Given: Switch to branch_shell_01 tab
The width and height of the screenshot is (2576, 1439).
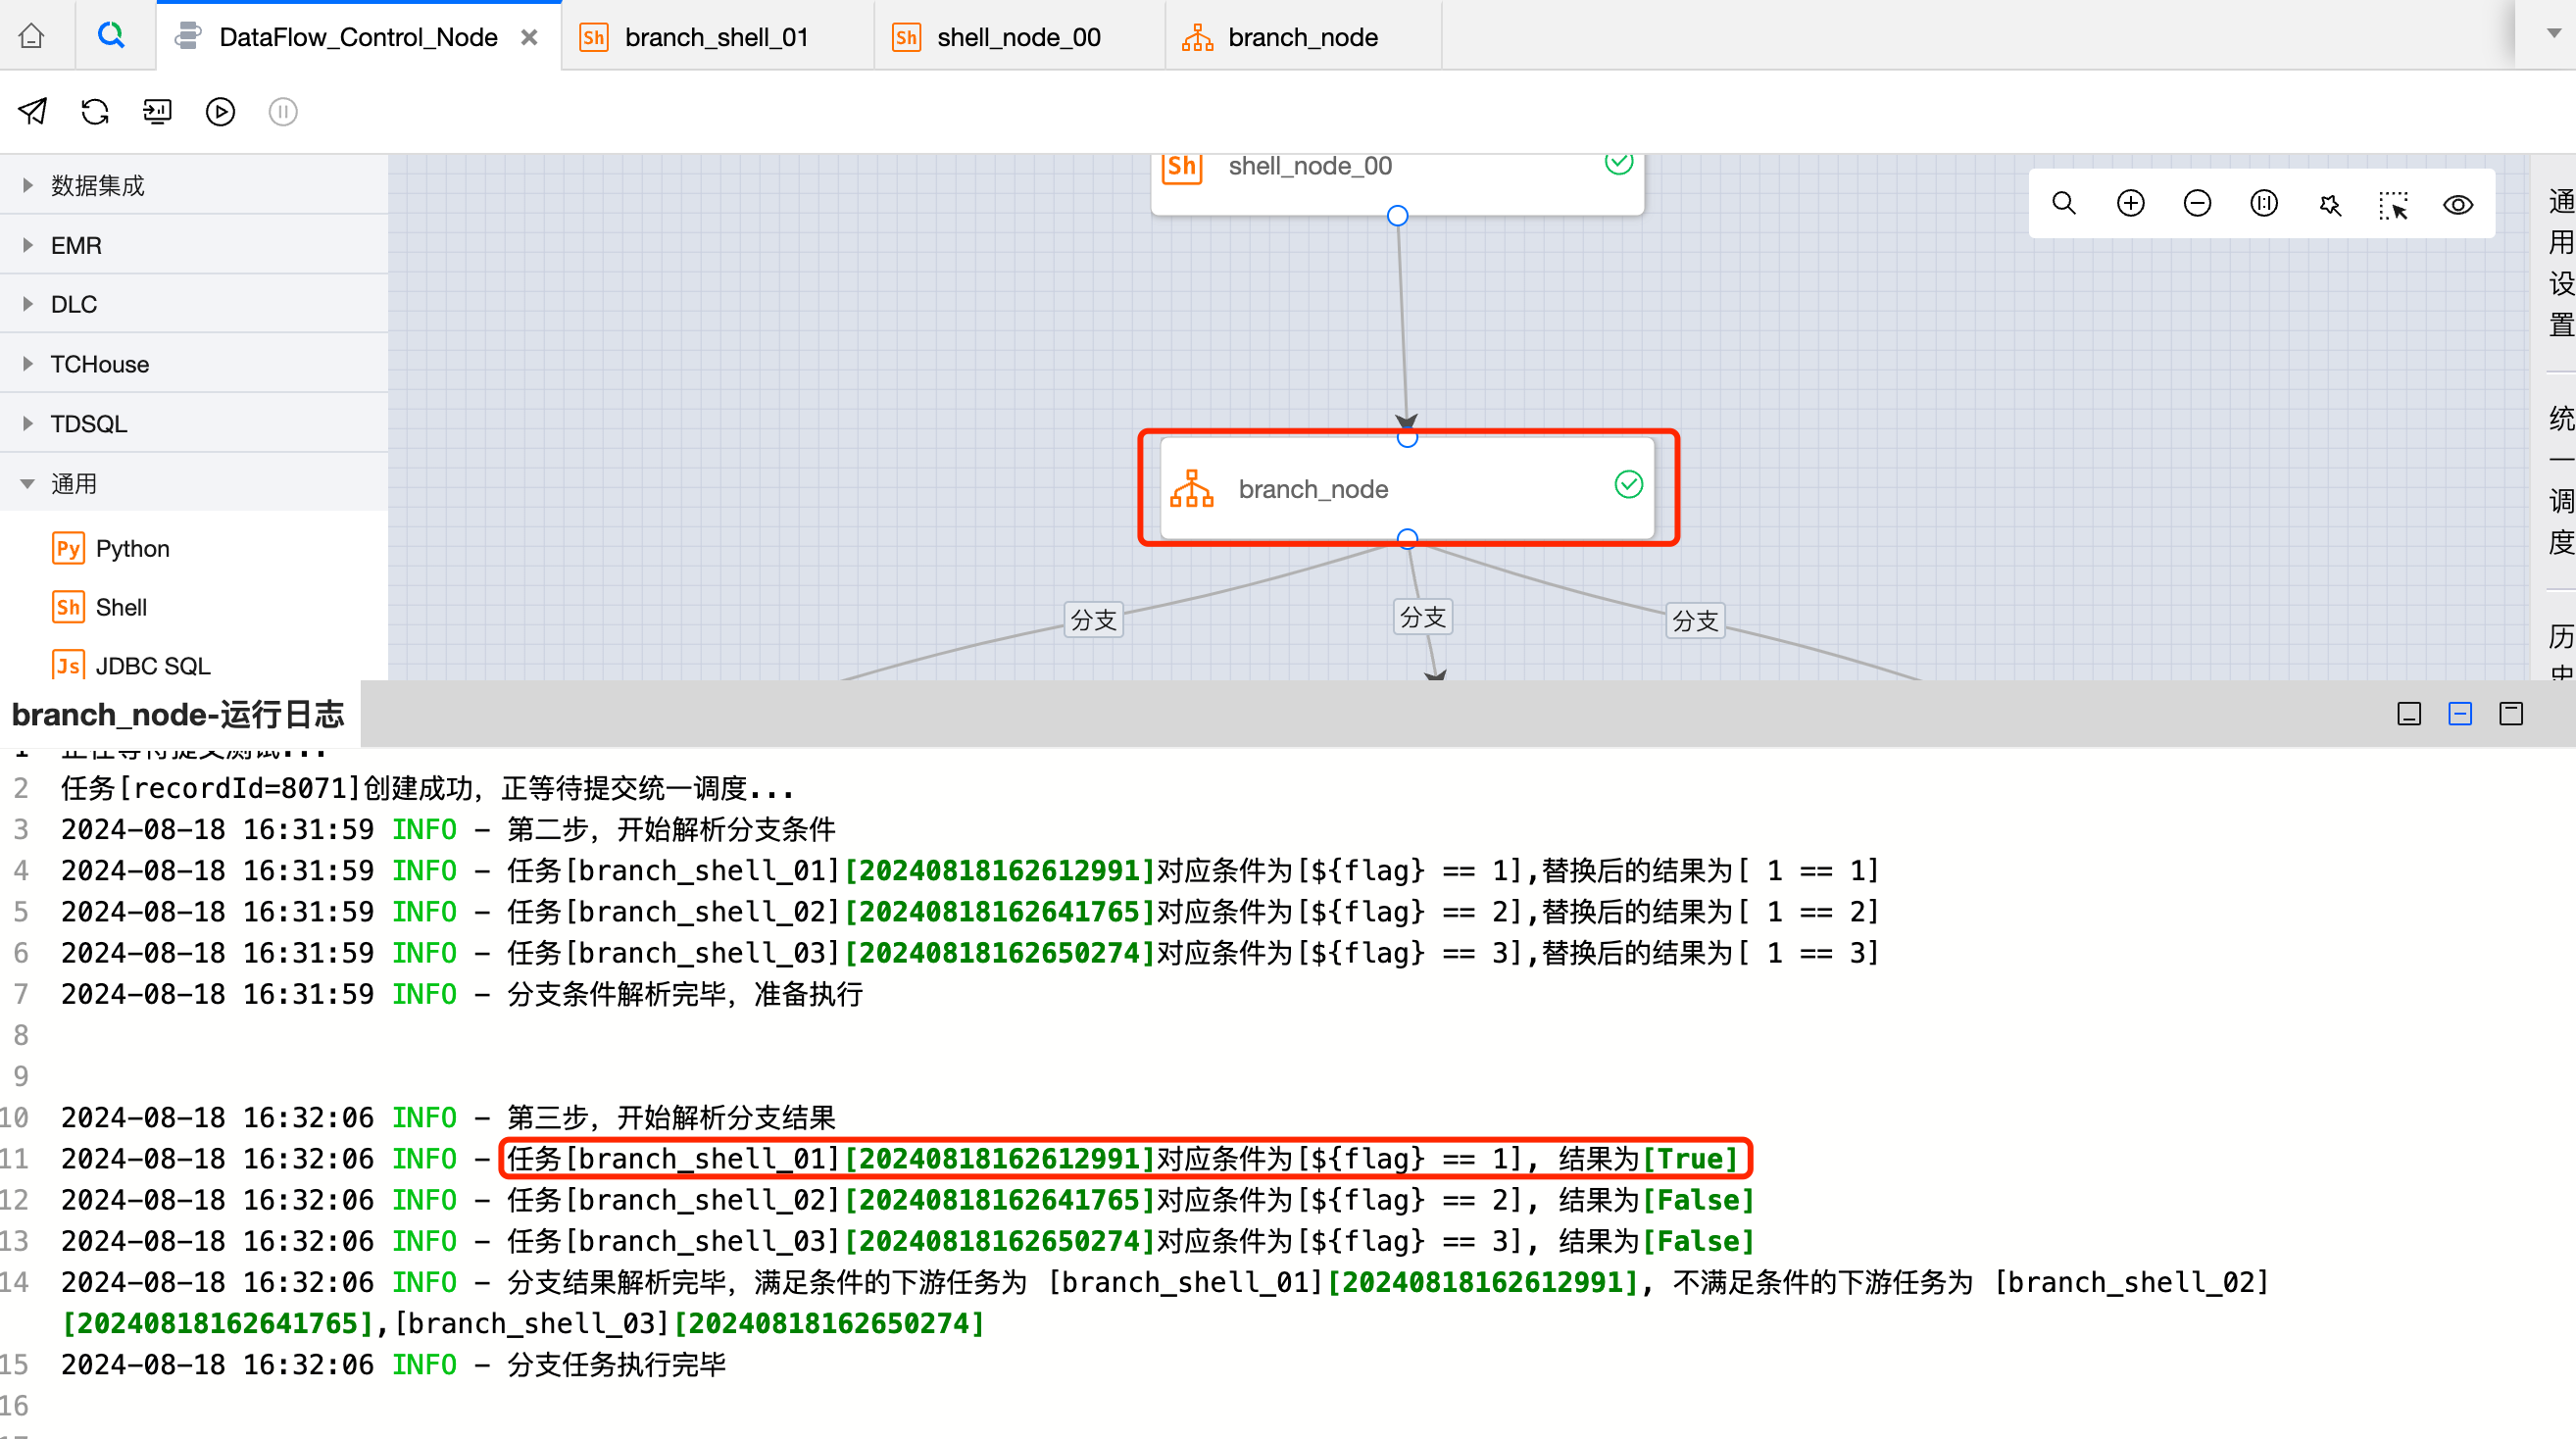Looking at the screenshot, I should pos(715,37).
